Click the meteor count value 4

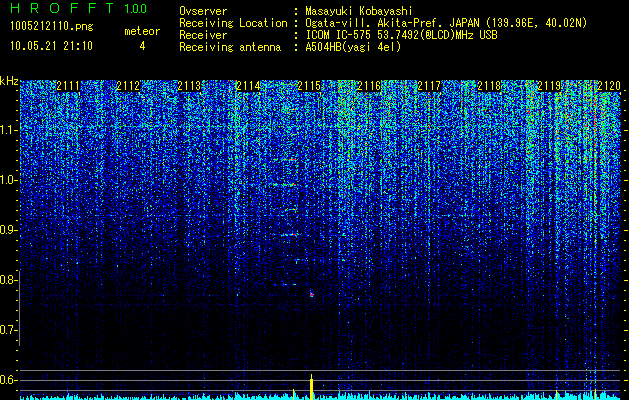click(x=142, y=46)
